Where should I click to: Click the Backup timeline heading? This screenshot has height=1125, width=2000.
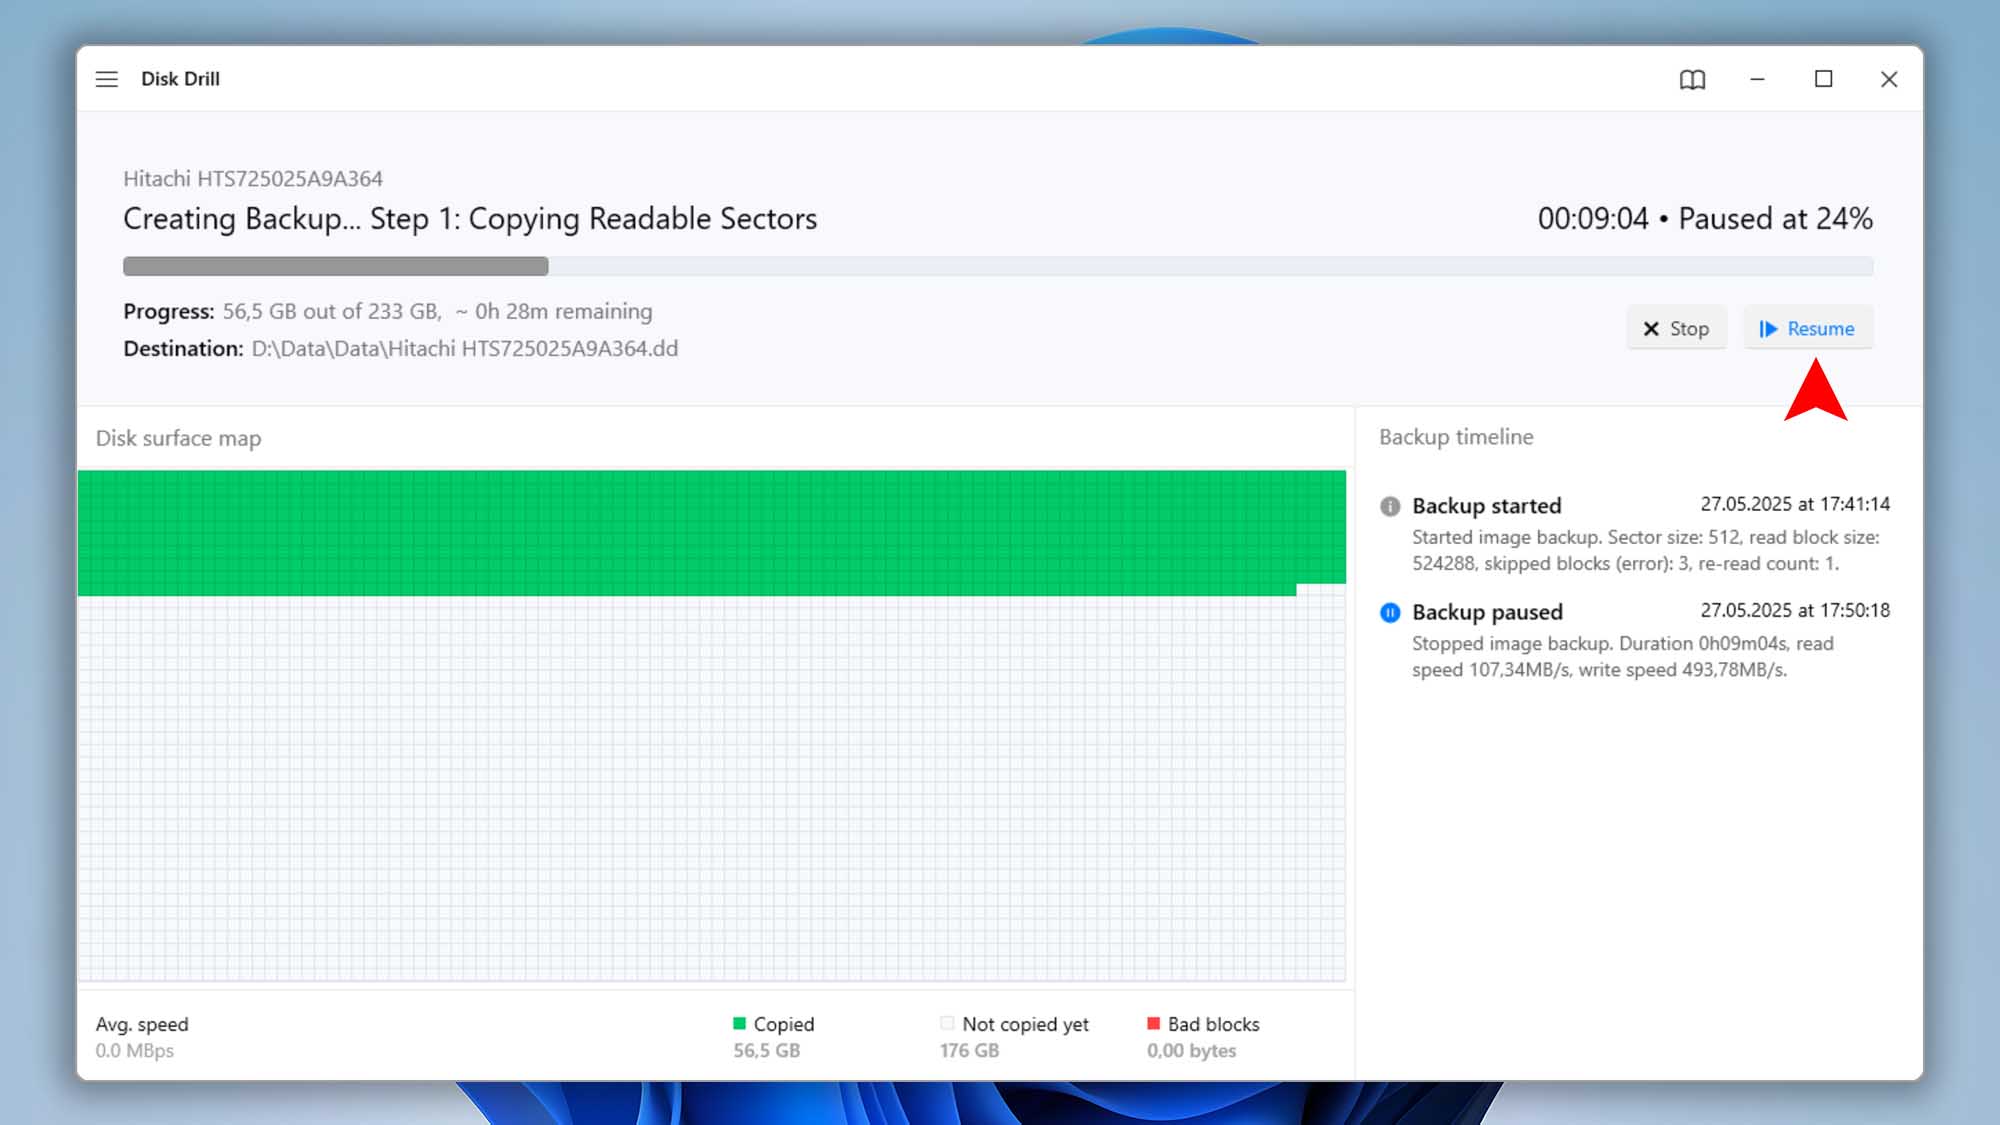click(x=1456, y=437)
